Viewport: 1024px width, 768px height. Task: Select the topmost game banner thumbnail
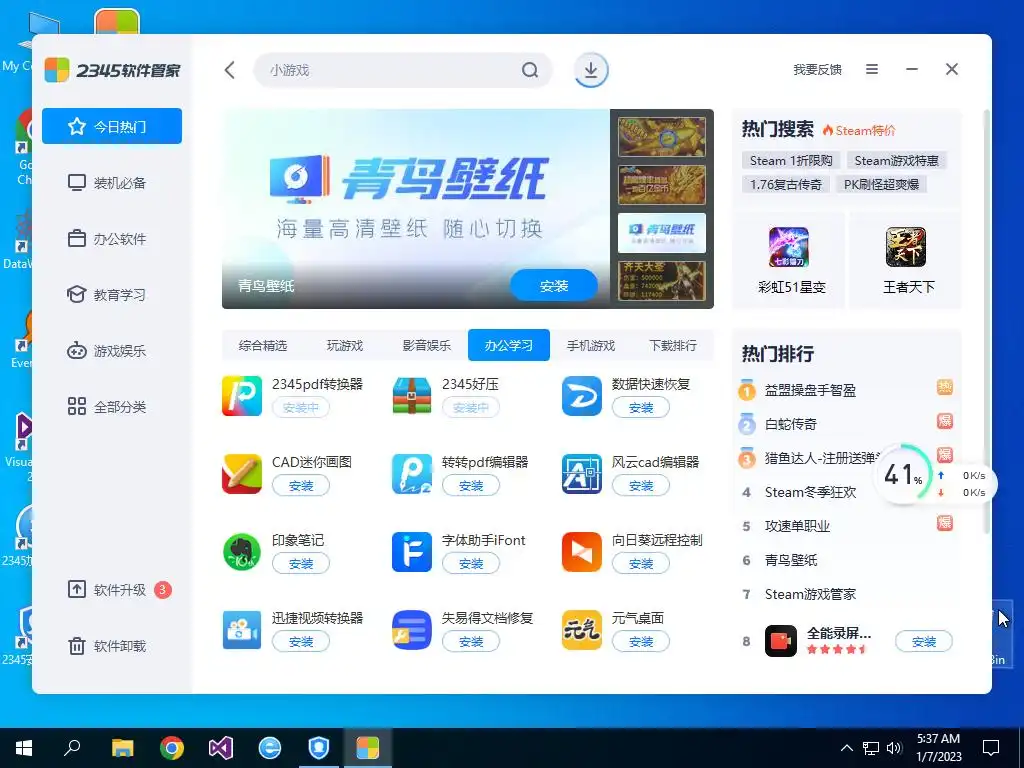tap(662, 137)
